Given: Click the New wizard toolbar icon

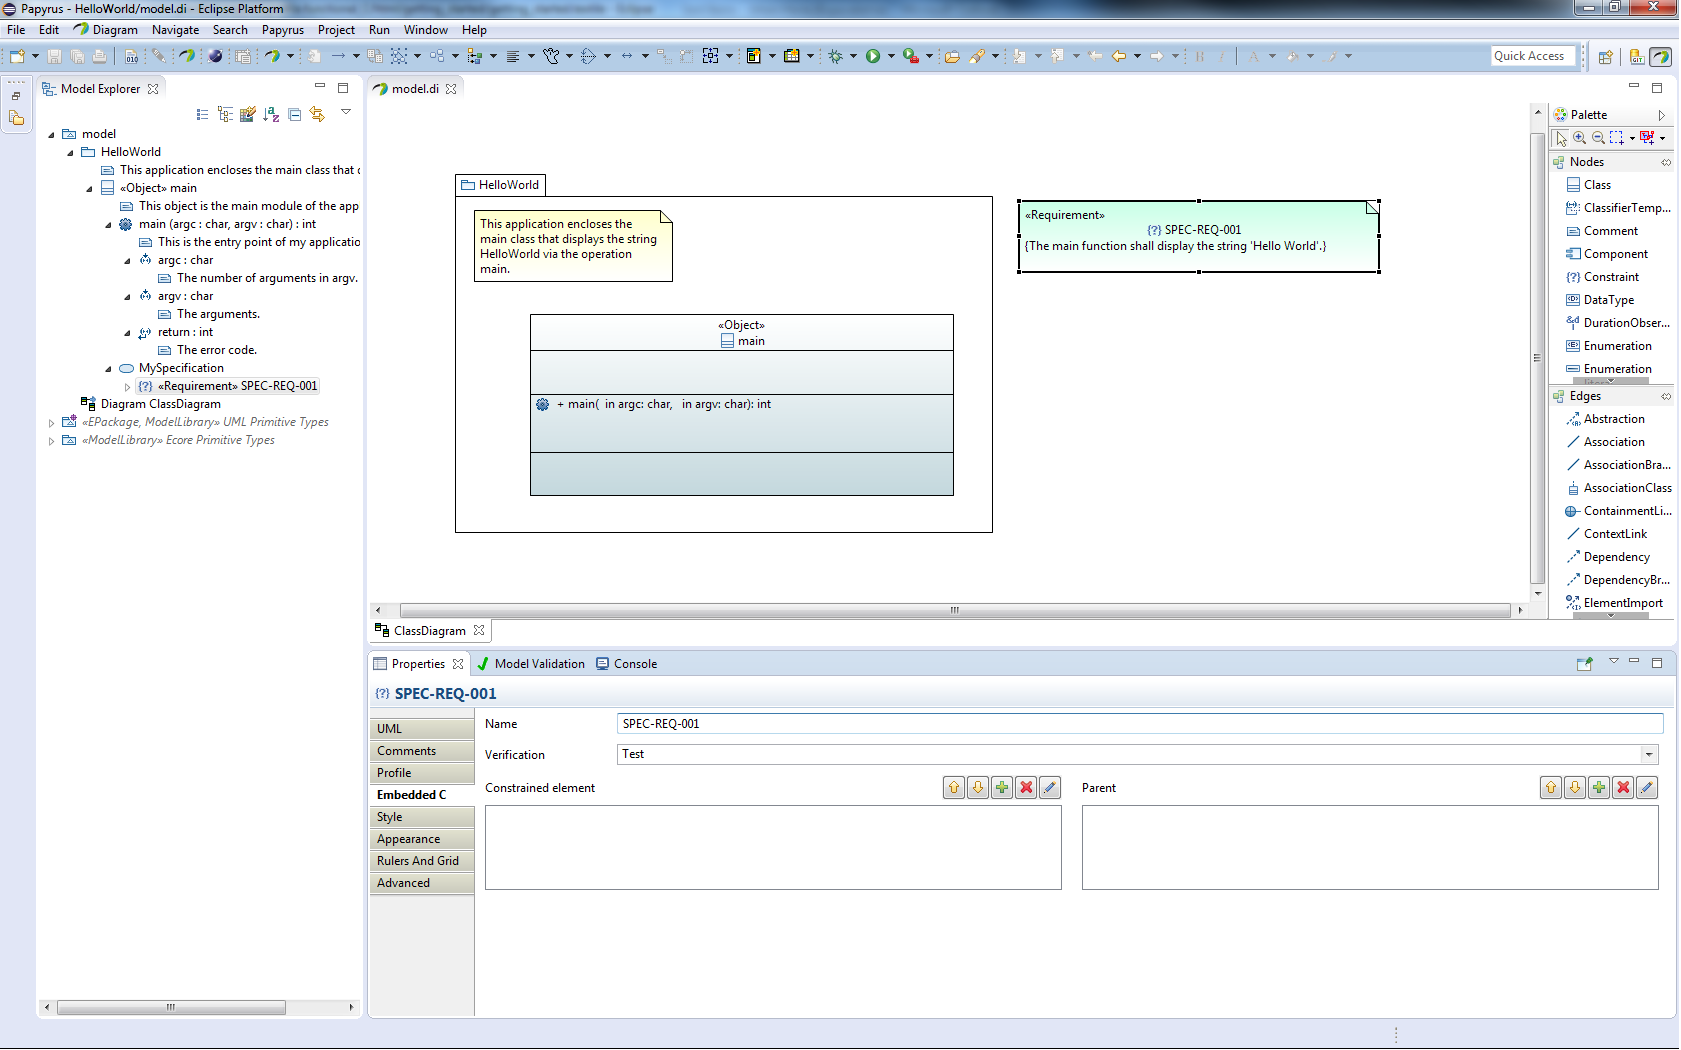Looking at the screenshot, I should 17,56.
